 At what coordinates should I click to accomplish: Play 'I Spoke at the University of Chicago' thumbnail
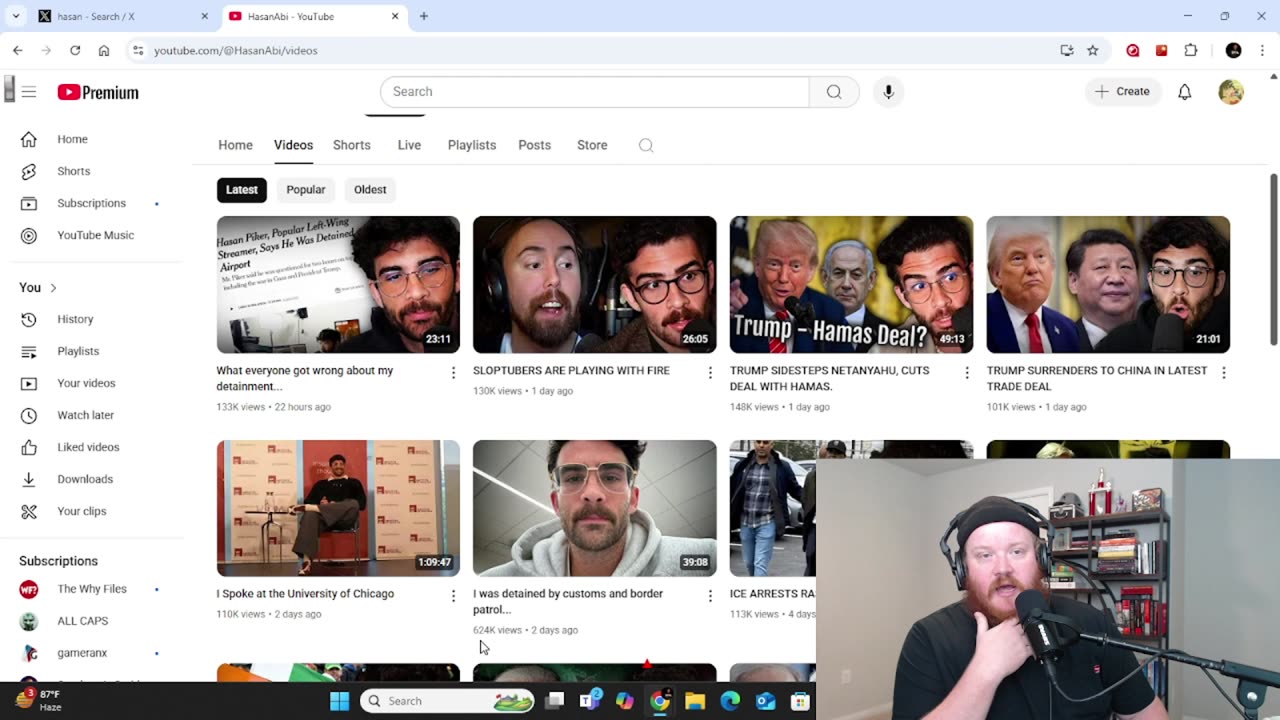tap(338, 508)
